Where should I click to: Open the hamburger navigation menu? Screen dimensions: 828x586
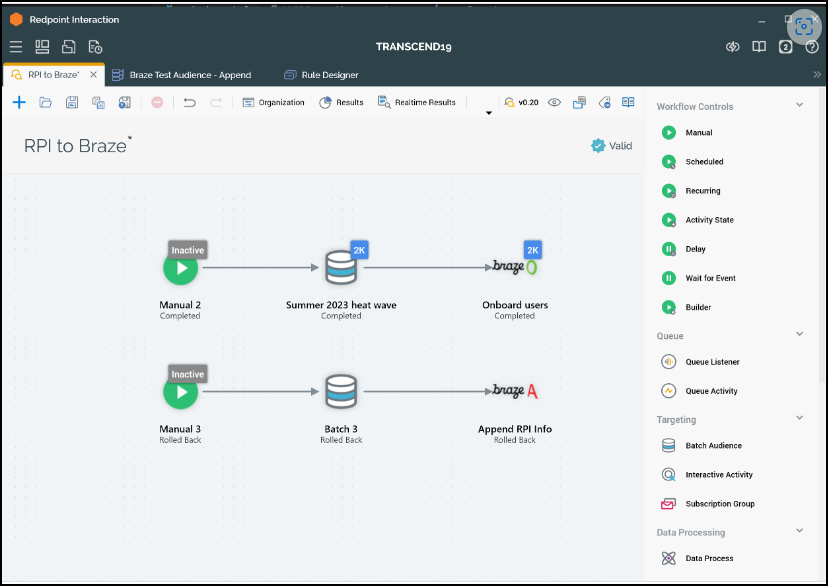[16, 47]
